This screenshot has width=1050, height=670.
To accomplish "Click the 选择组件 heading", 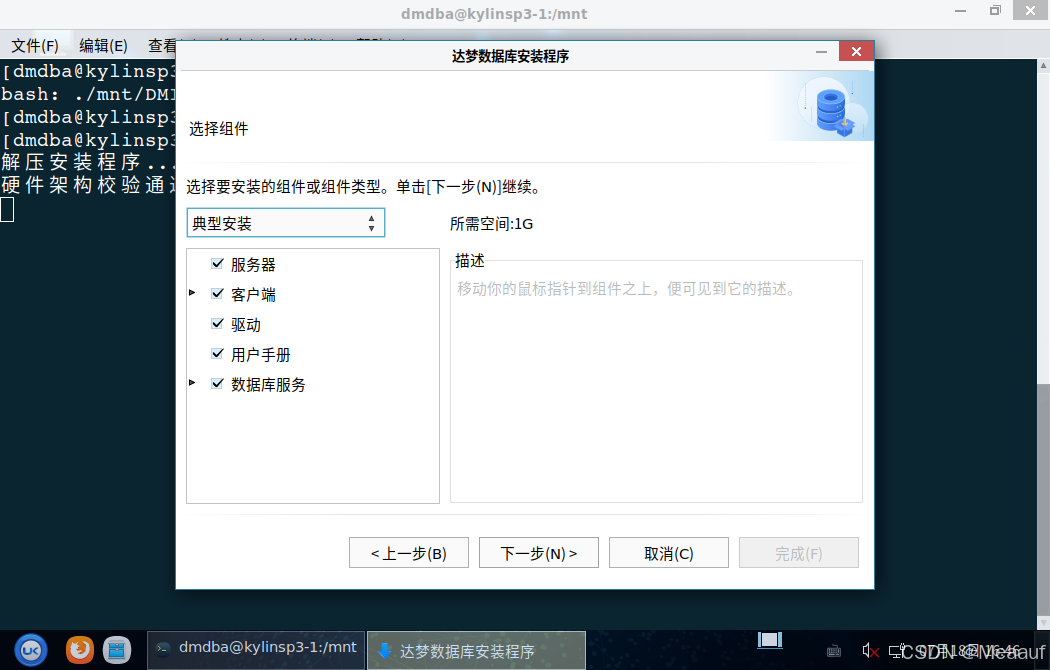I will [x=218, y=129].
